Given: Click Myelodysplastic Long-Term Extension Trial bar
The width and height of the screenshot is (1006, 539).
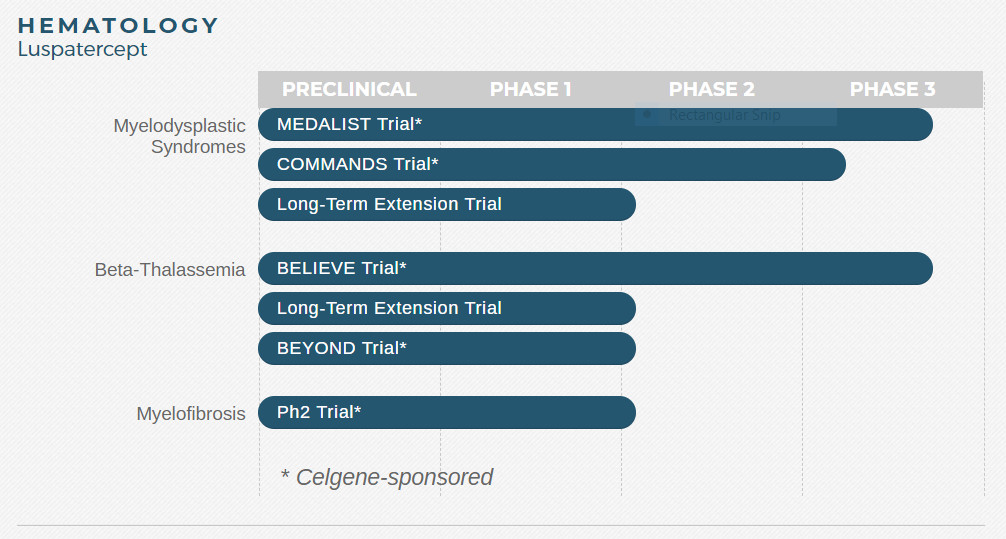Looking at the screenshot, I should coord(446,204).
